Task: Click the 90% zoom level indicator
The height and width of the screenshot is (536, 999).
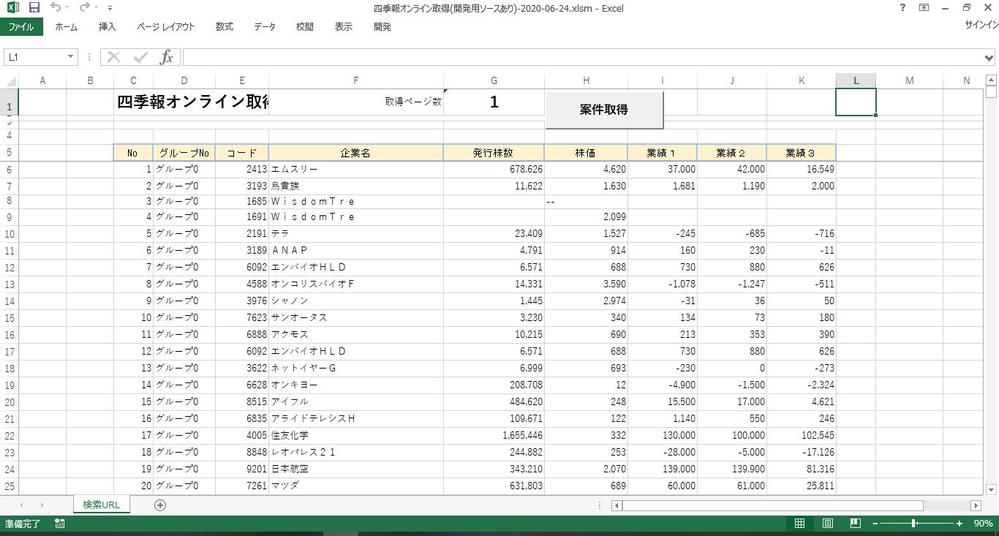Action: click(x=983, y=523)
